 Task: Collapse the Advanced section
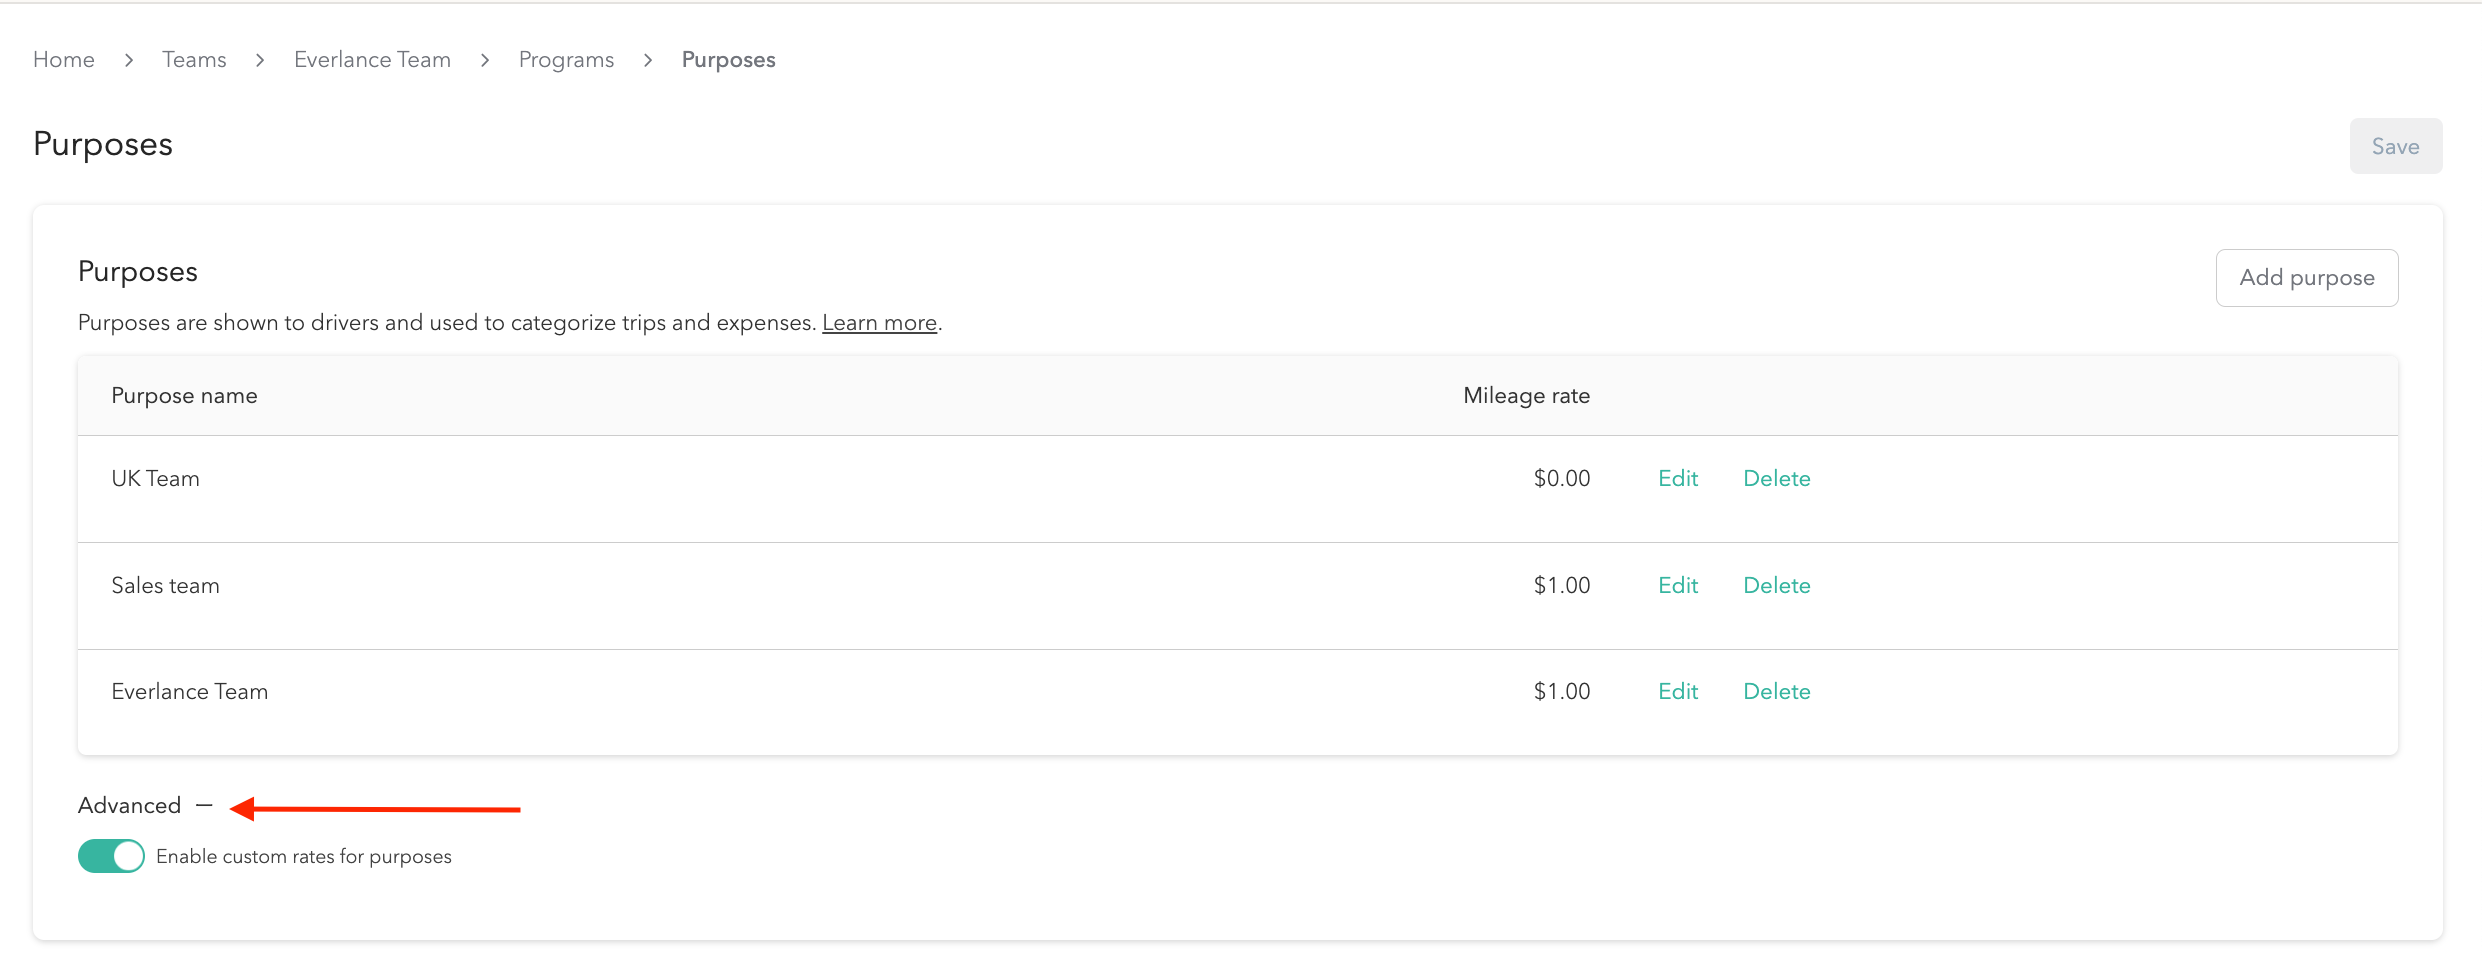point(130,806)
